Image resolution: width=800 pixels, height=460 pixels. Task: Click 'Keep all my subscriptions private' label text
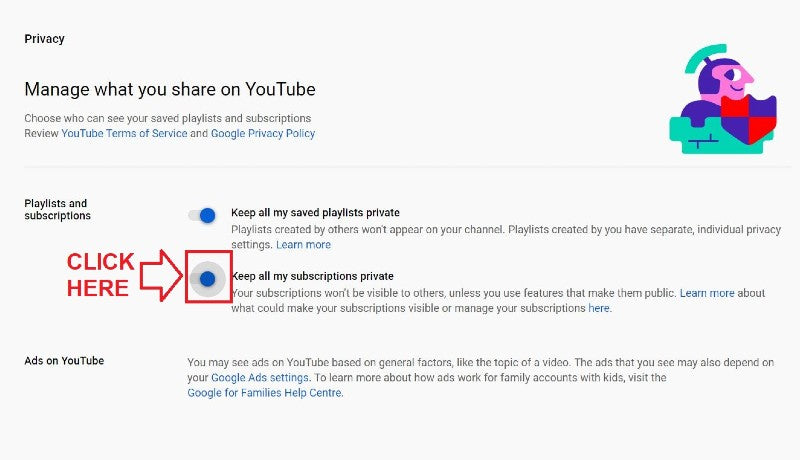click(312, 276)
